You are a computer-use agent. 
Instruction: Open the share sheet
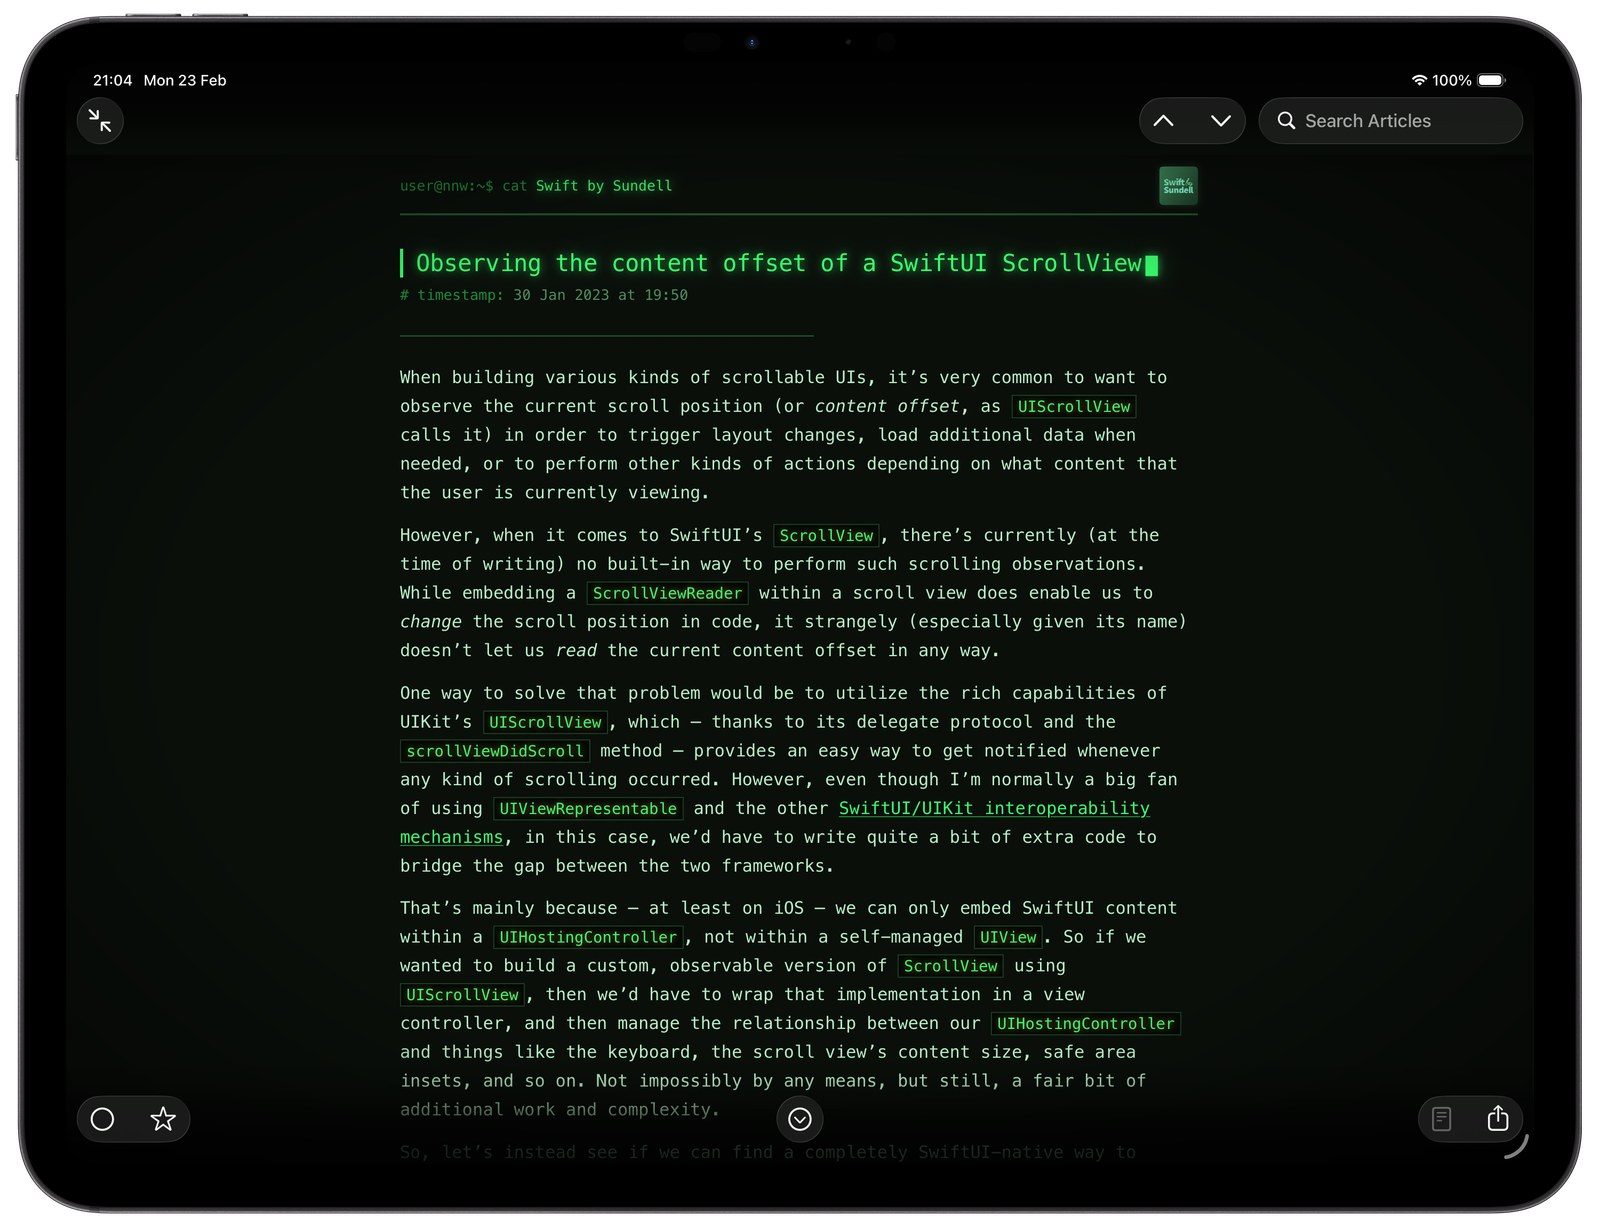point(1497,1119)
